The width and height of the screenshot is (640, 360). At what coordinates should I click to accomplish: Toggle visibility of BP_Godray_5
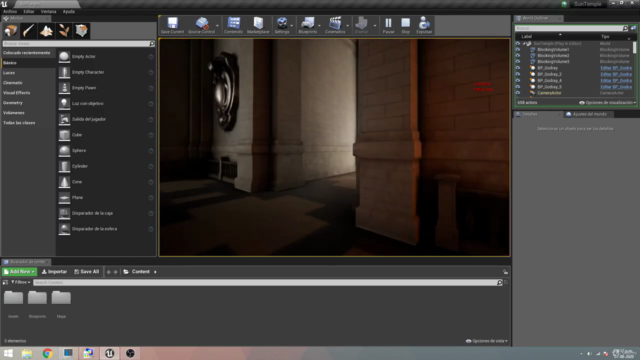click(x=518, y=87)
